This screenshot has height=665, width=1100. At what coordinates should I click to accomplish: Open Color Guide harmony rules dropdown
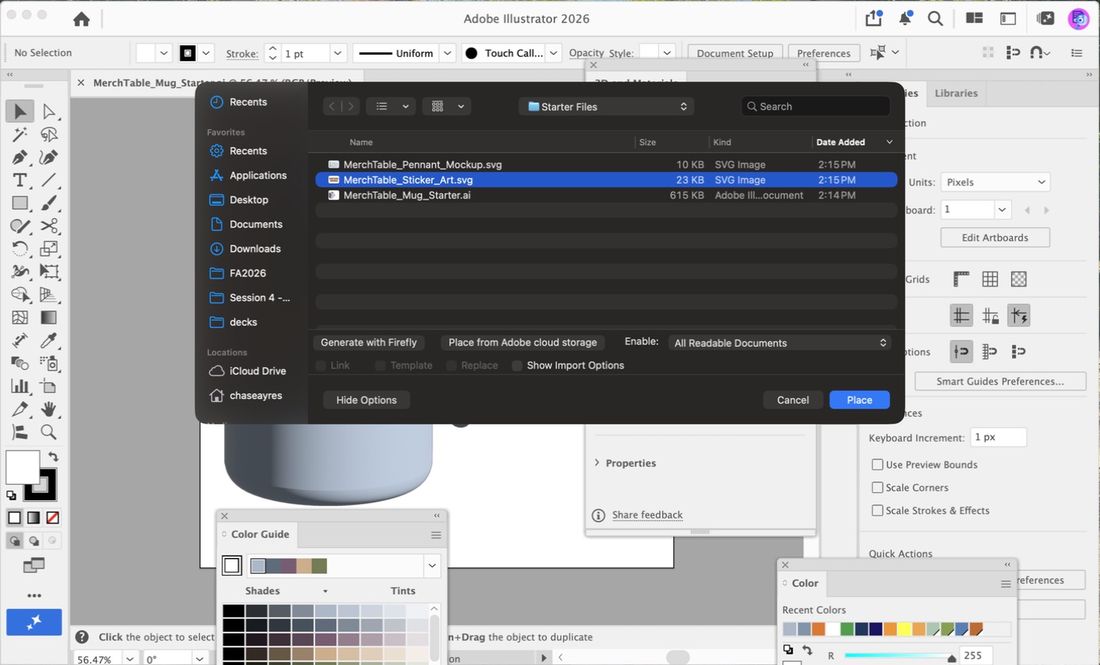tap(432, 565)
